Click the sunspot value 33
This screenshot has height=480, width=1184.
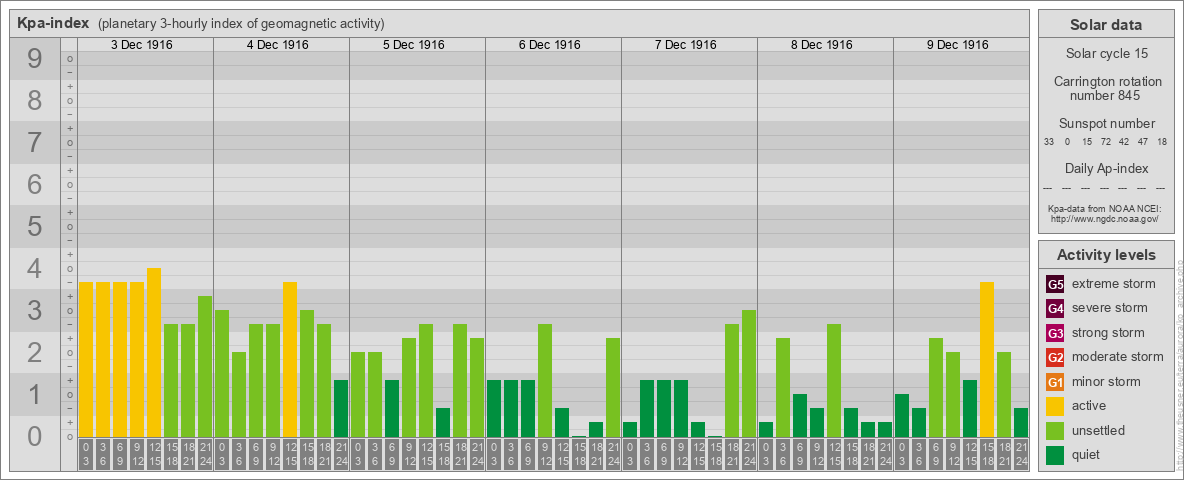(x=1049, y=142)
